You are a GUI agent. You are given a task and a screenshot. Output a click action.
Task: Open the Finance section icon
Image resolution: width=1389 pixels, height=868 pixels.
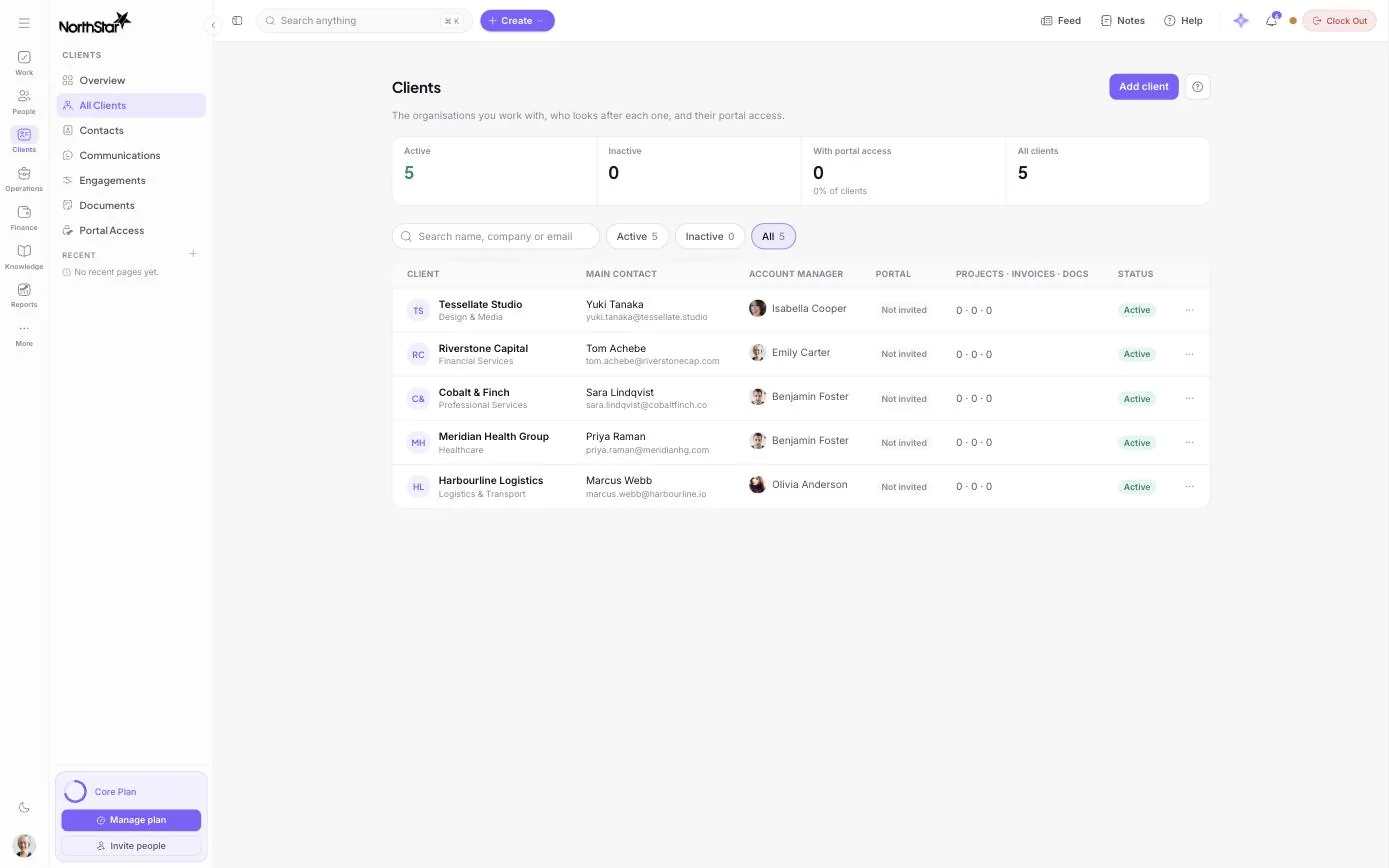click(x=24, y=218)
